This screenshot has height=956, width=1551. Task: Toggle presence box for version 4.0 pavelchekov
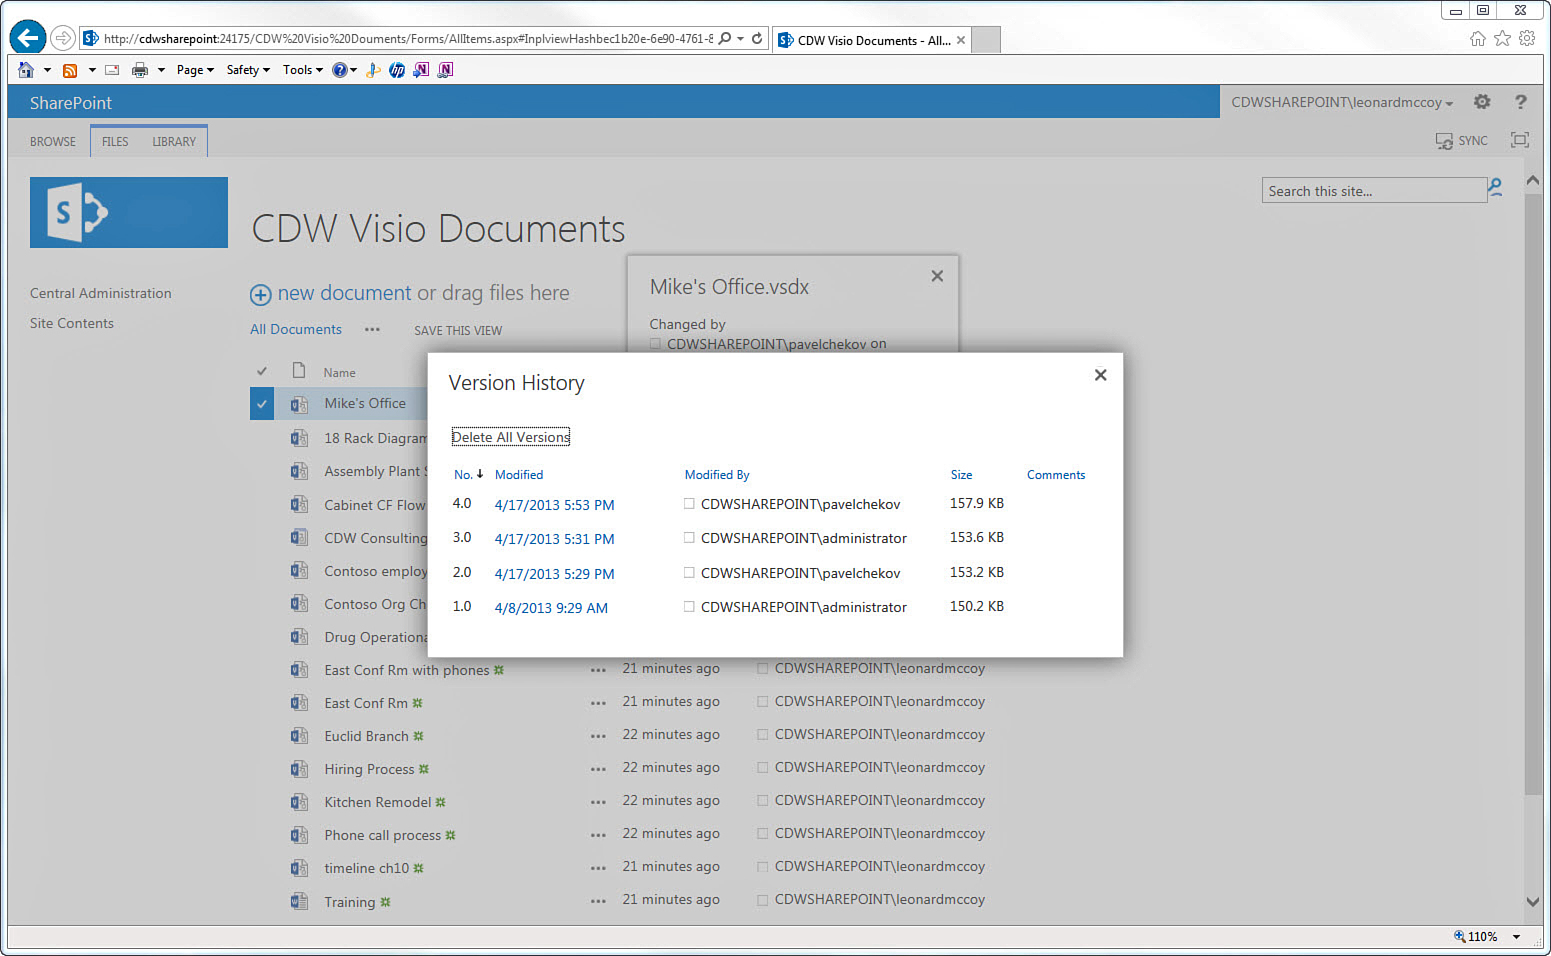coord(689,504)
